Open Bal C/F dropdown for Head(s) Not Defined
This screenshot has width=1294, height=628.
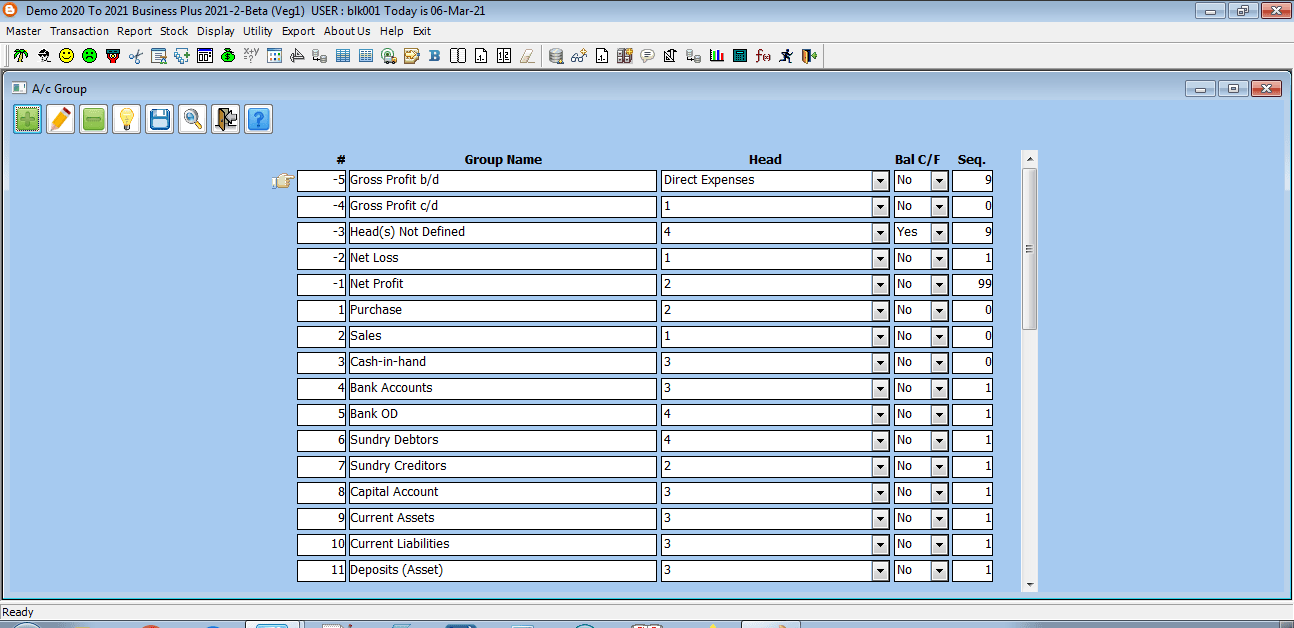[939, 233]
